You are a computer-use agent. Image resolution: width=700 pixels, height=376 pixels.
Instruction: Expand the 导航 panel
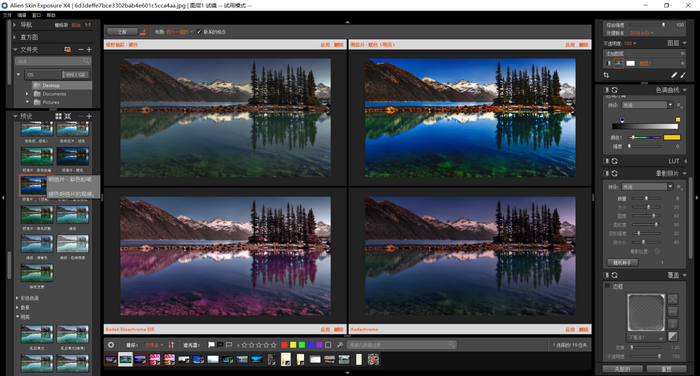(15, 25)
